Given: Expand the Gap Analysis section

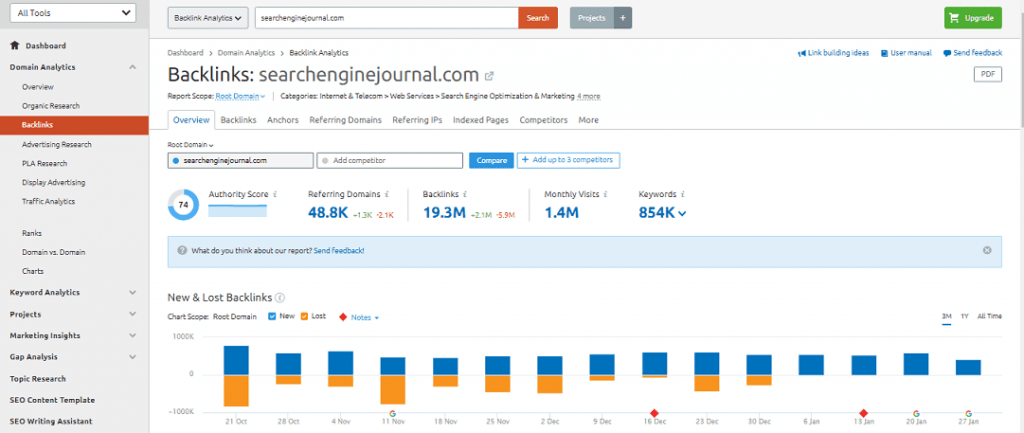Looking at the screenshot, I should coord(133,357).
